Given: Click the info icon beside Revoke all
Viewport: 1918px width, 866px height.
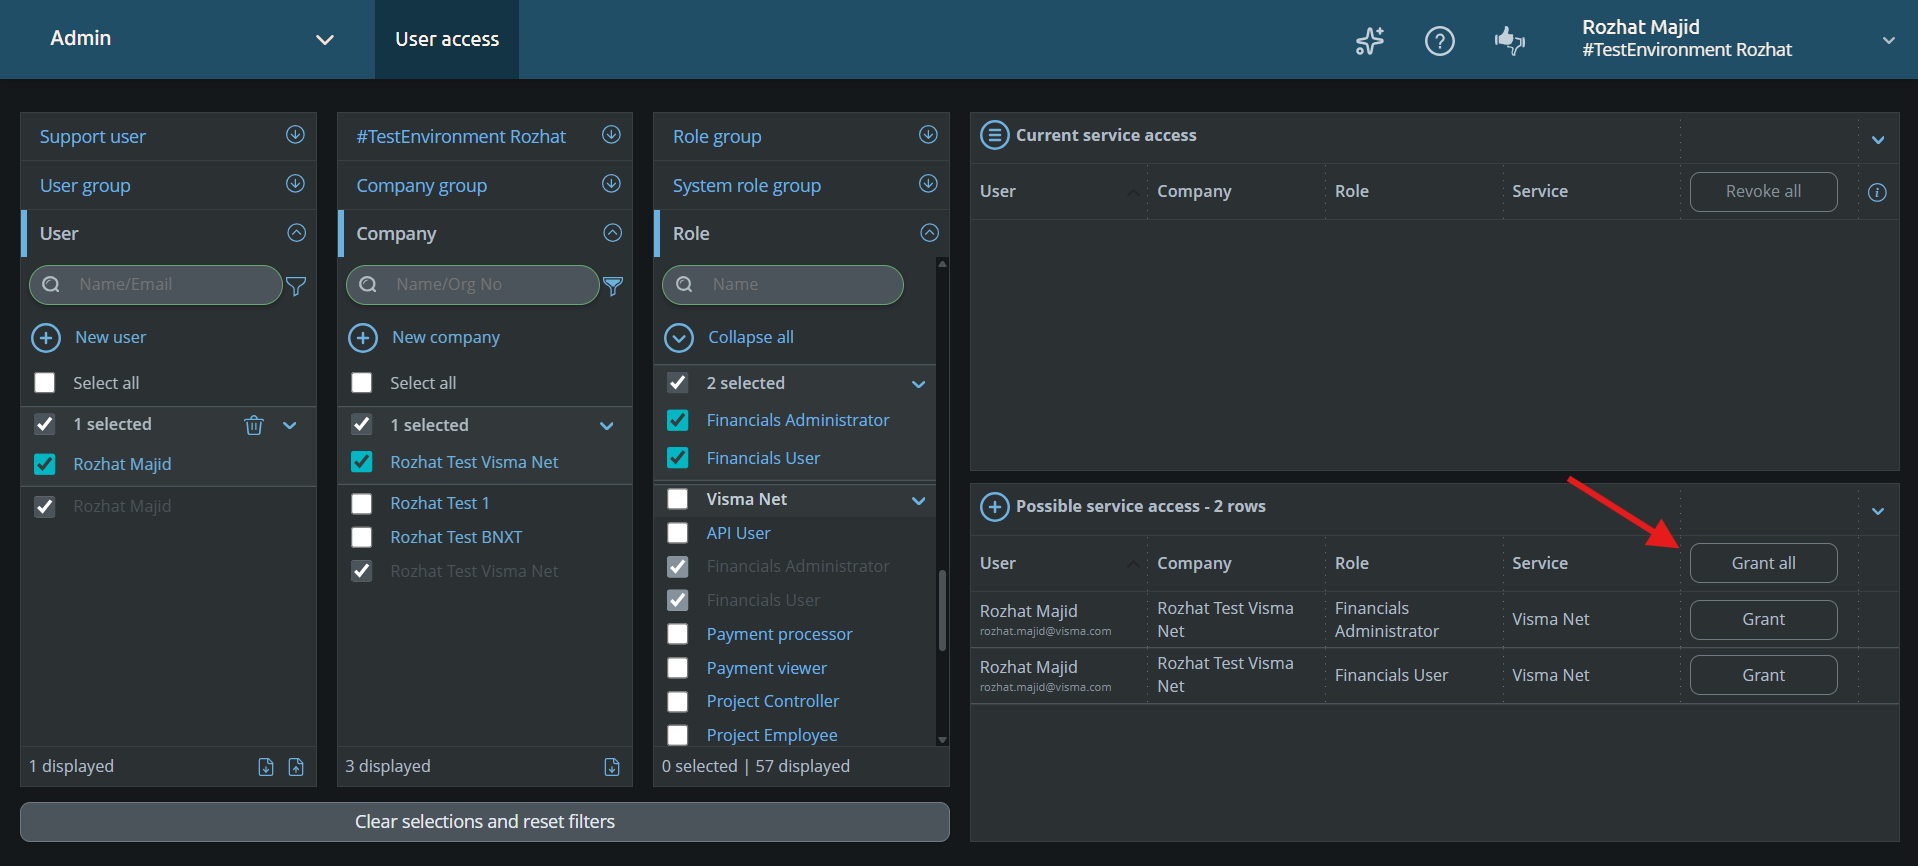Looking at the screenshot, I should 1877,192.
